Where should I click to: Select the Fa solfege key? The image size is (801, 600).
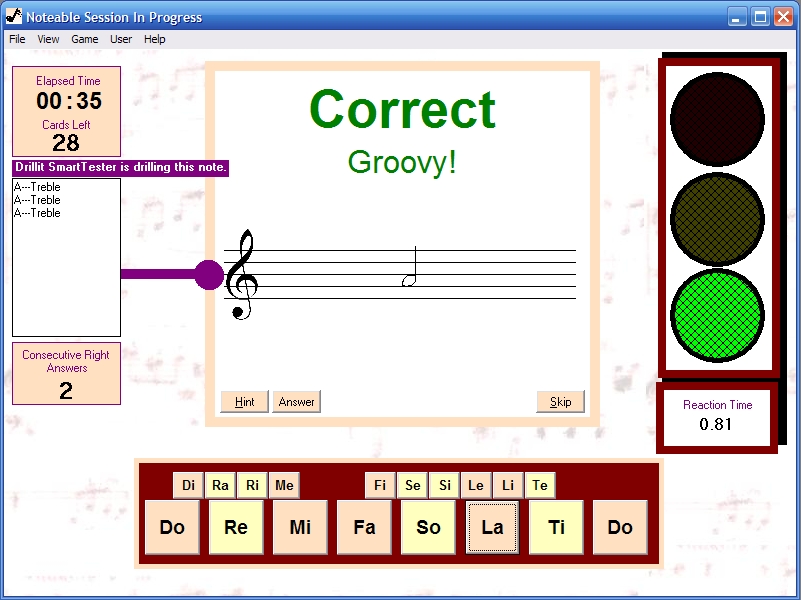(364, 527)
